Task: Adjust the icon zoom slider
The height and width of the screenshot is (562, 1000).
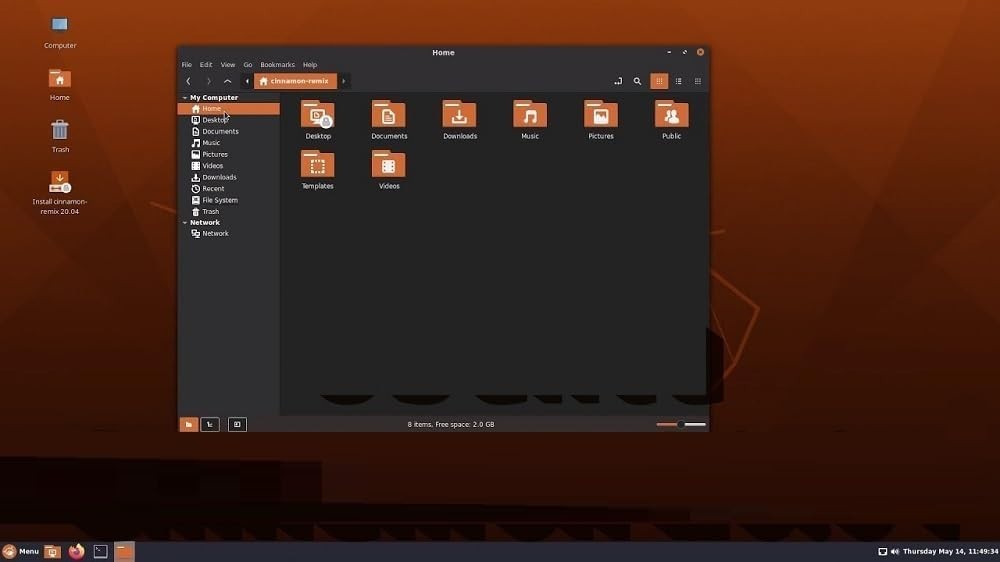Action: pos(681,424)
